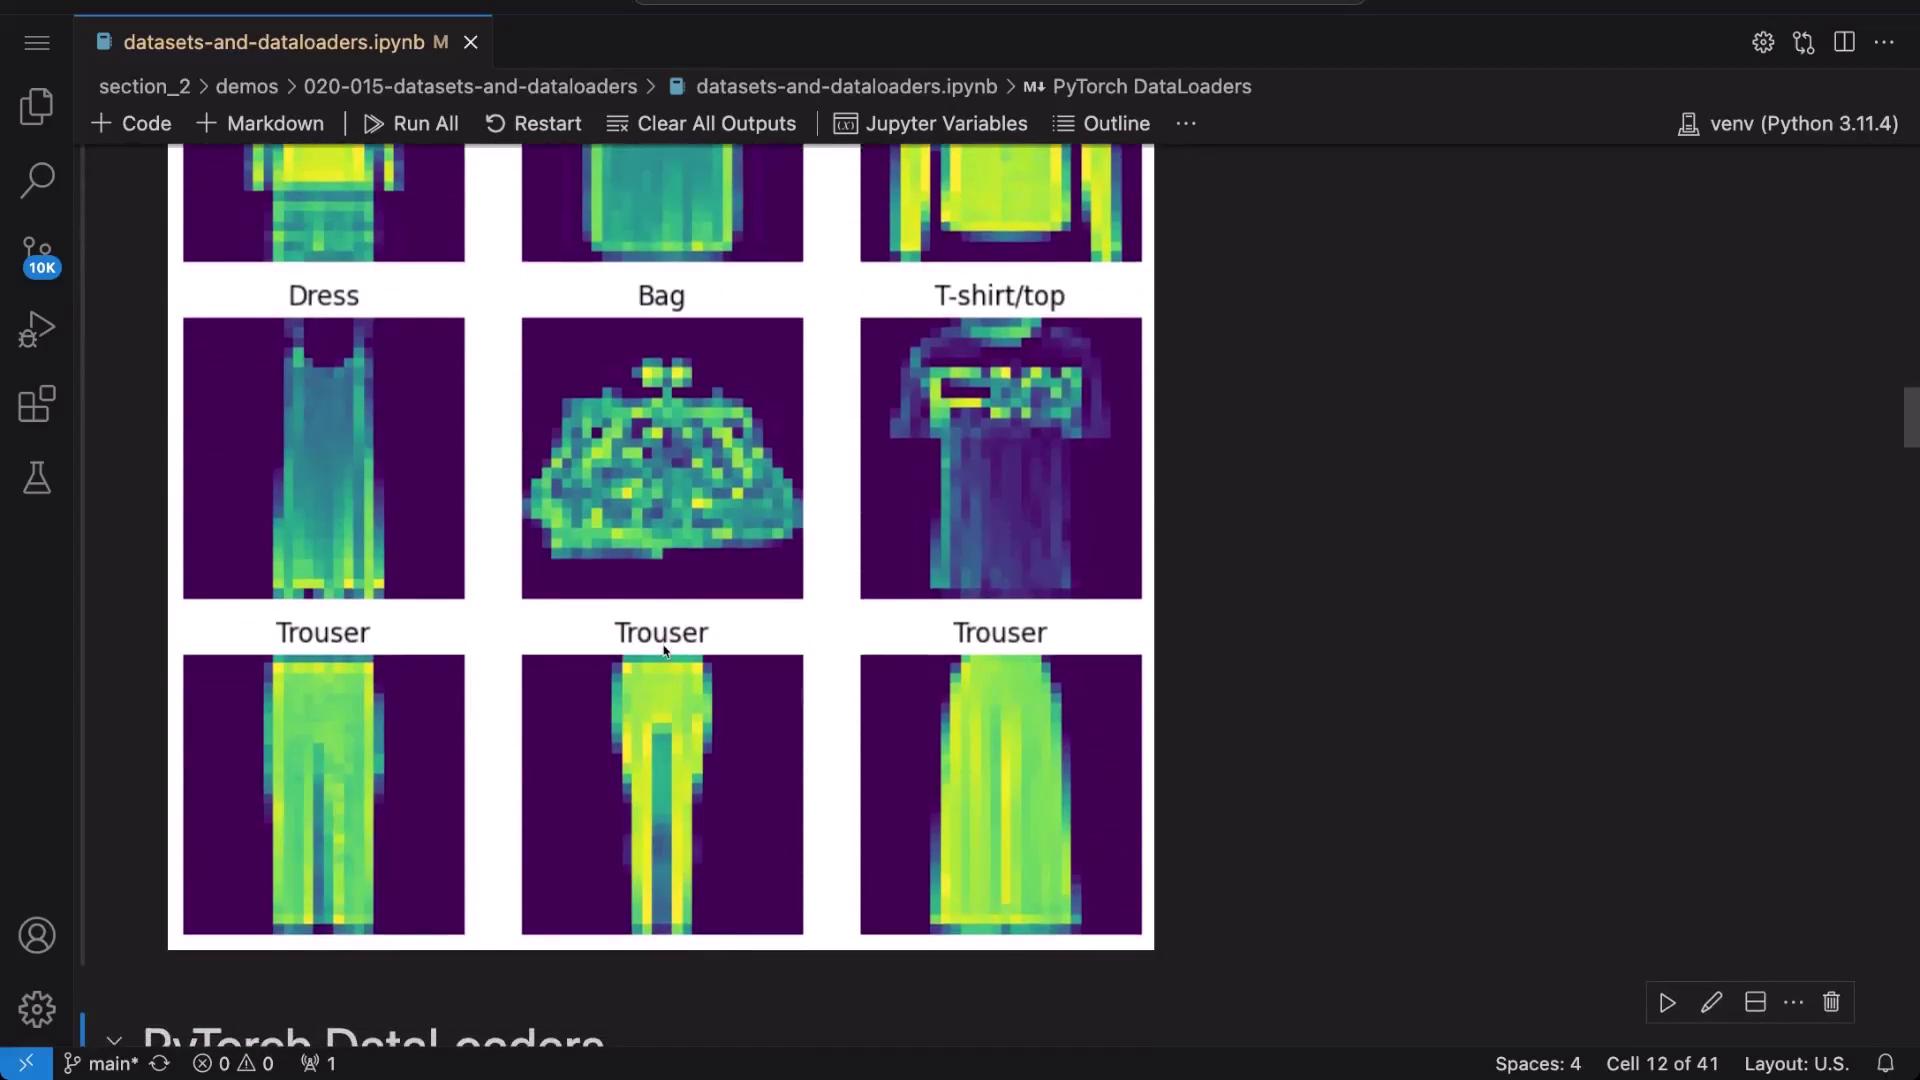The width and height of the screenshot is (1920, 1080).
Task: Delete the cell using trash icon
Action: 1831,1002
